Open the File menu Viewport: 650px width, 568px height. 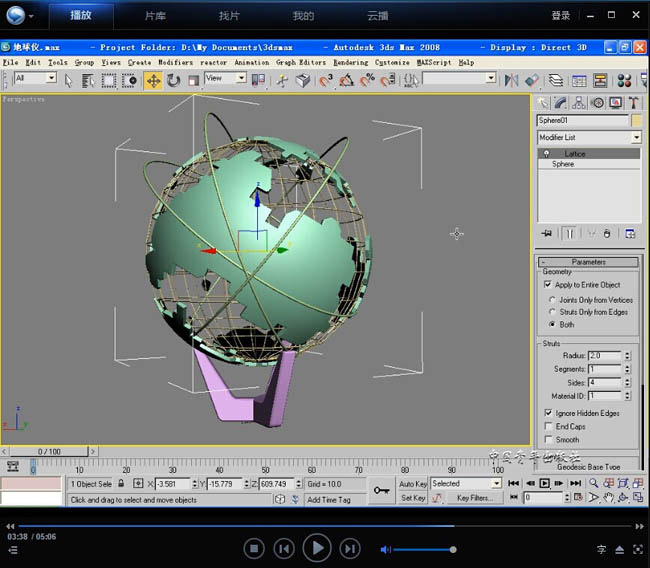tap(11, 62)
